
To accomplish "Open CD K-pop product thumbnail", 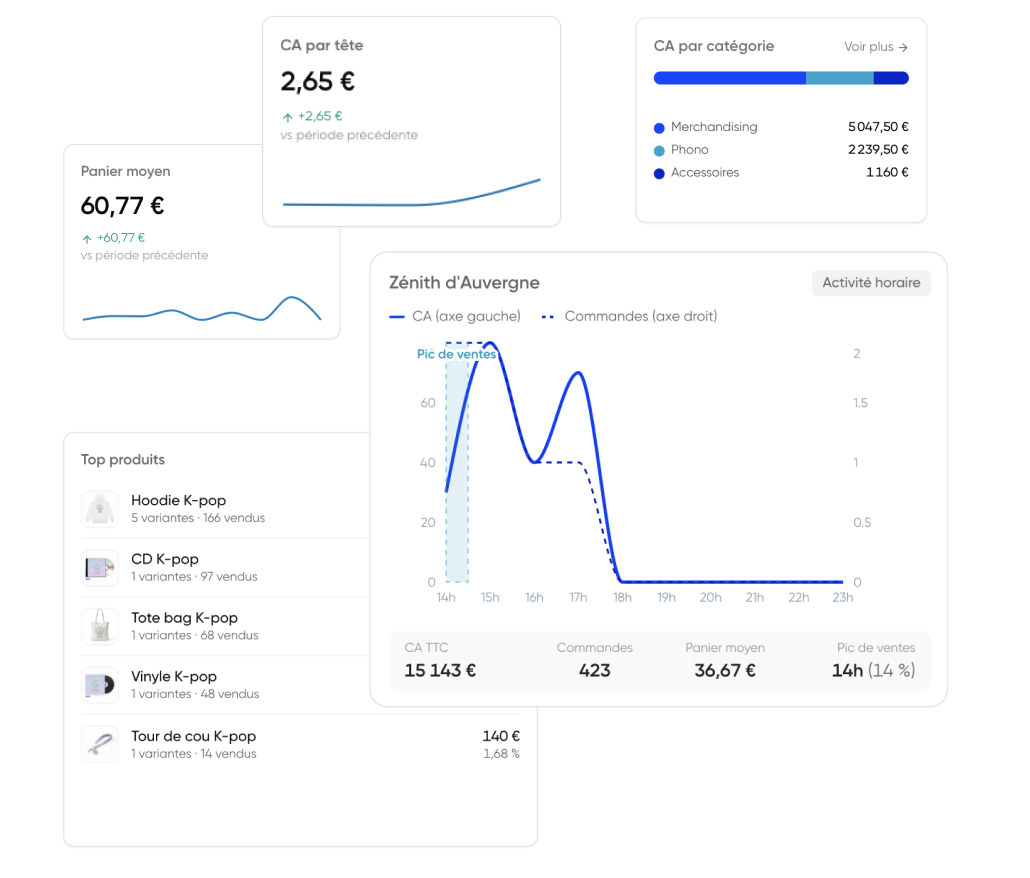I will pyautogui.click(x=100, y=567).
